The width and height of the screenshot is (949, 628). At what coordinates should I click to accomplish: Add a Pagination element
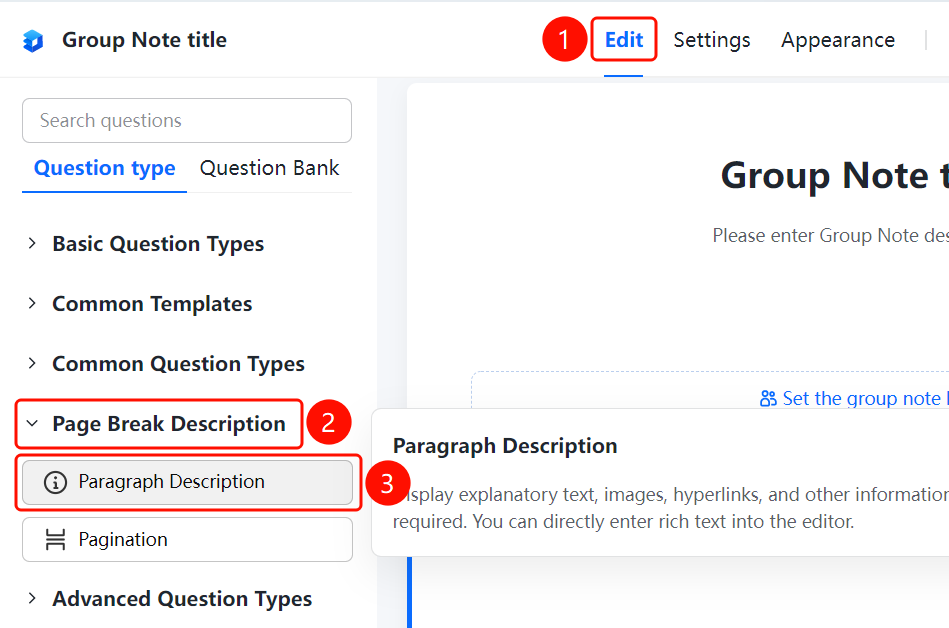tap(188, 540)
